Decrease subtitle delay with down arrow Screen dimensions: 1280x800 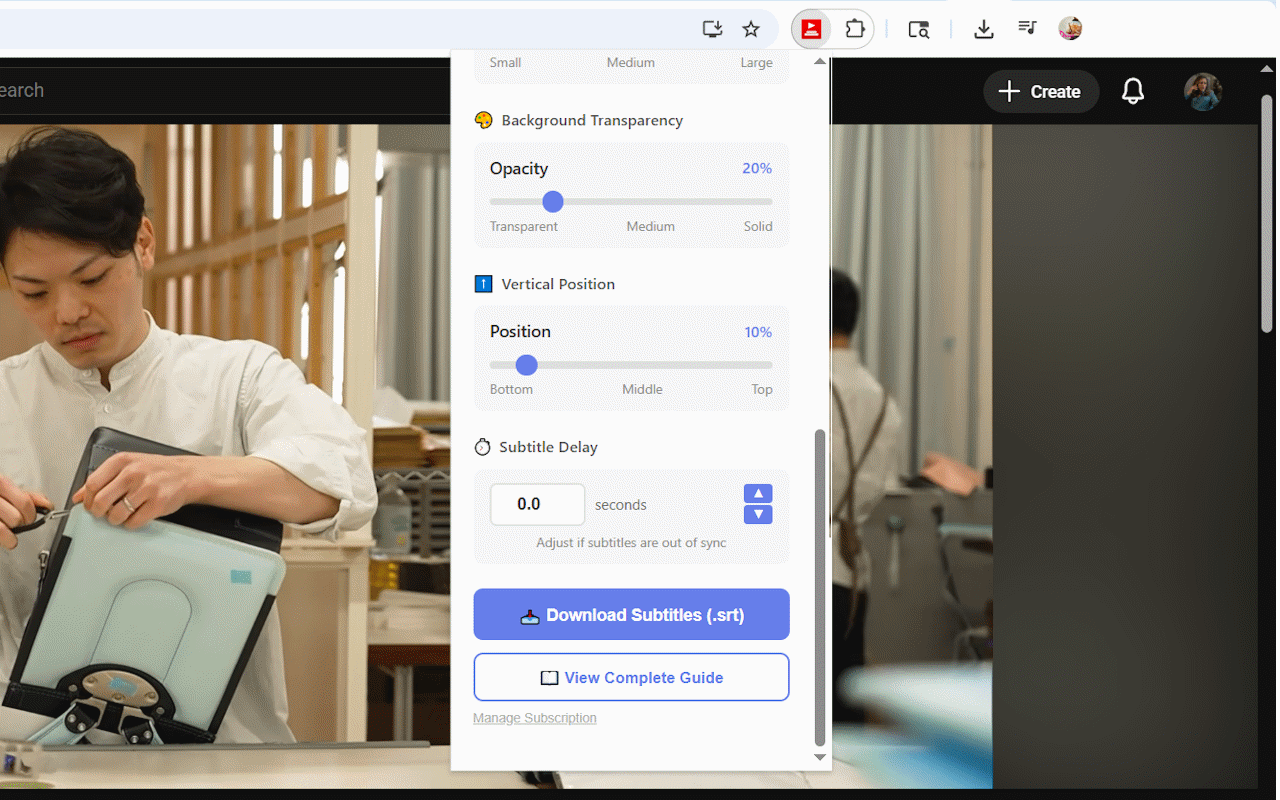click(x=758, y=515)
